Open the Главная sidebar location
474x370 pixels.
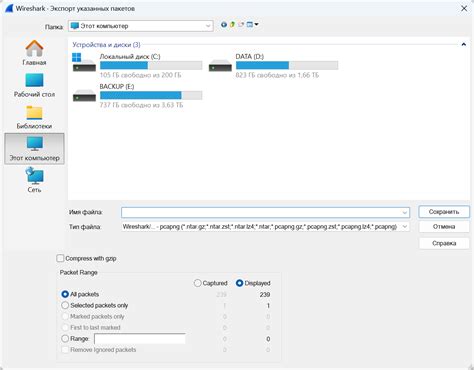pyautogui.click(x=34, y=53)
